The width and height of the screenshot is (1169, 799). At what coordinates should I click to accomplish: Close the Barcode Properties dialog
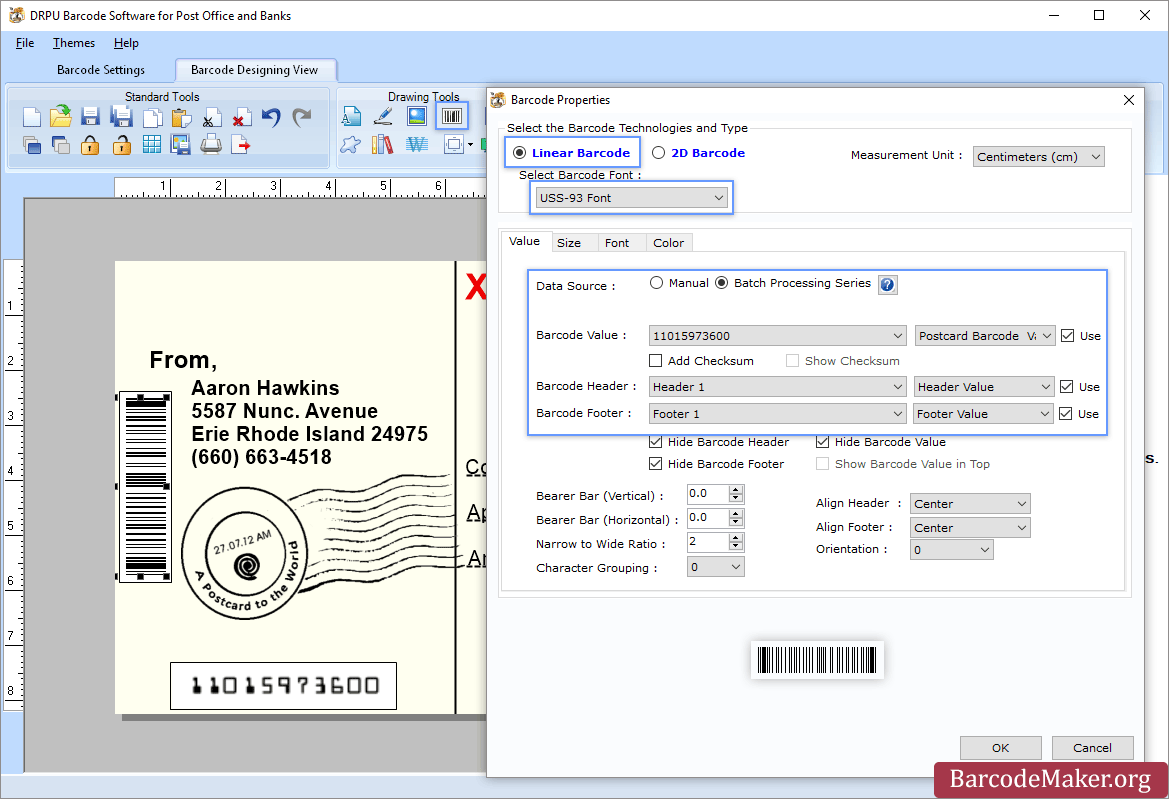(1129, 100)
